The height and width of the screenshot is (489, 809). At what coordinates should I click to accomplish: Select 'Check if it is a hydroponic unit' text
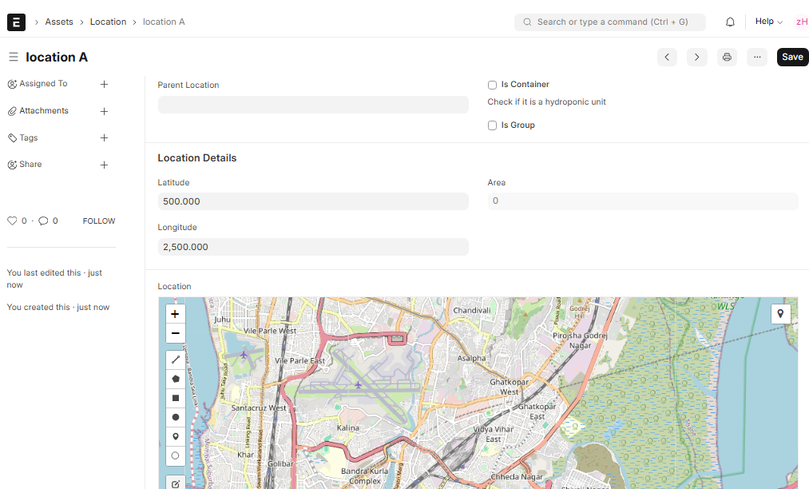coord(546,102)
